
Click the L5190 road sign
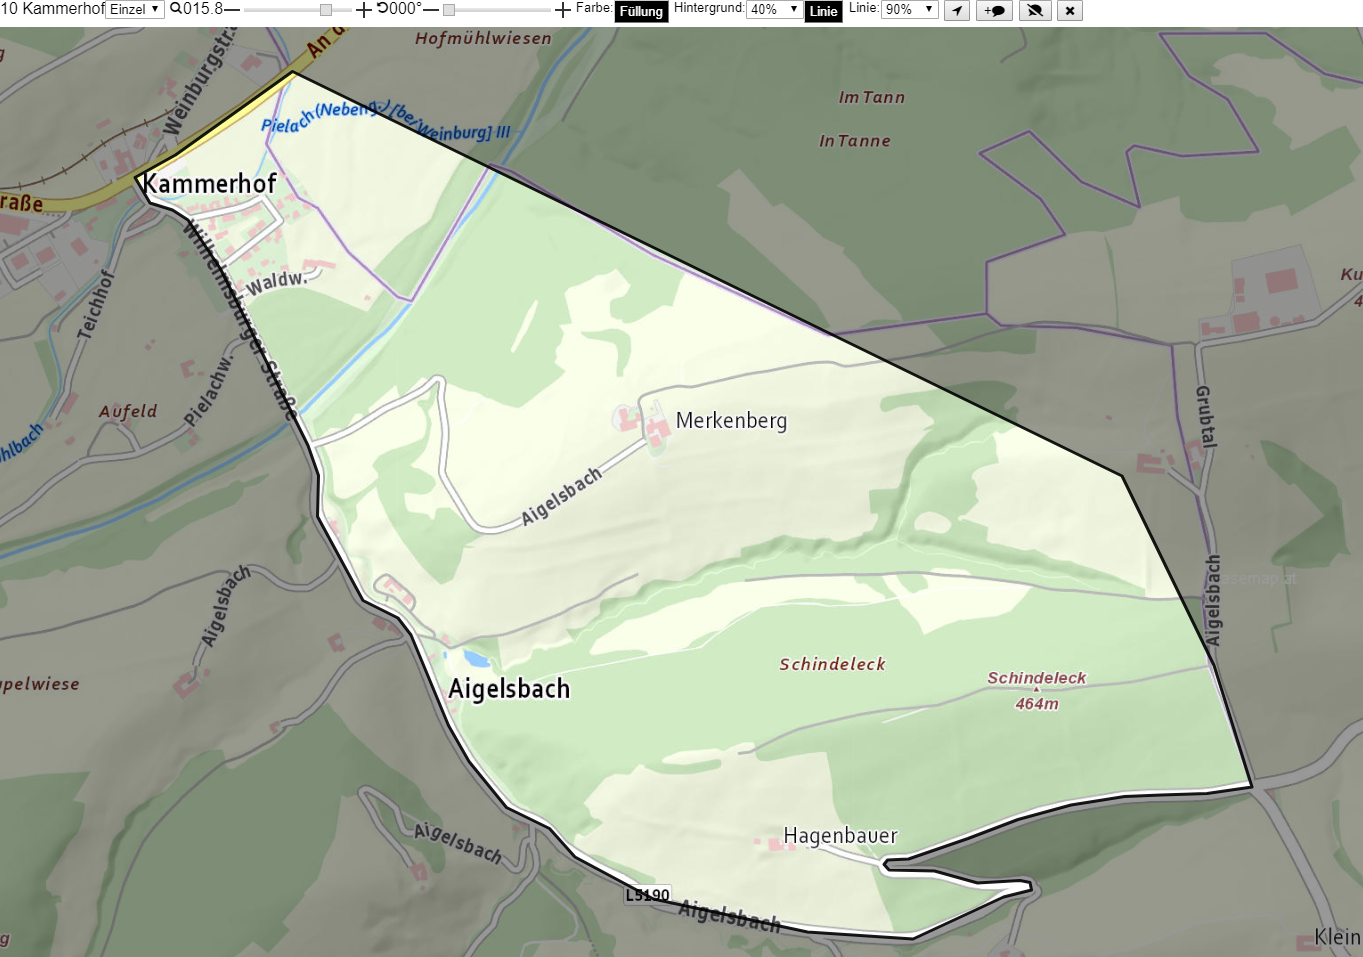[x=647, y=895]
